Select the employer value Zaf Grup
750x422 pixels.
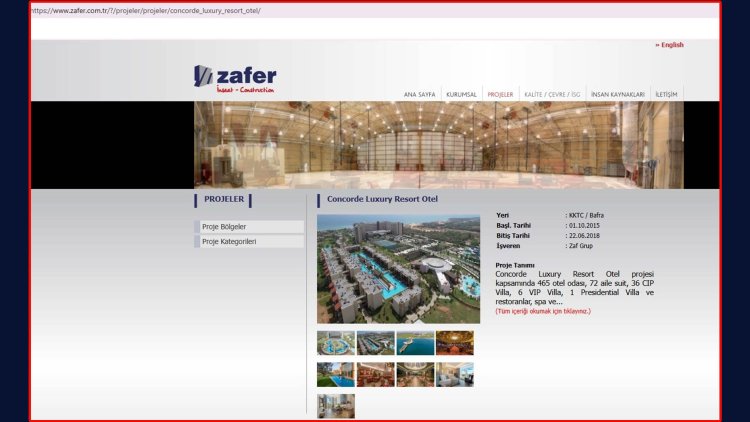click(x=581, y=245)
